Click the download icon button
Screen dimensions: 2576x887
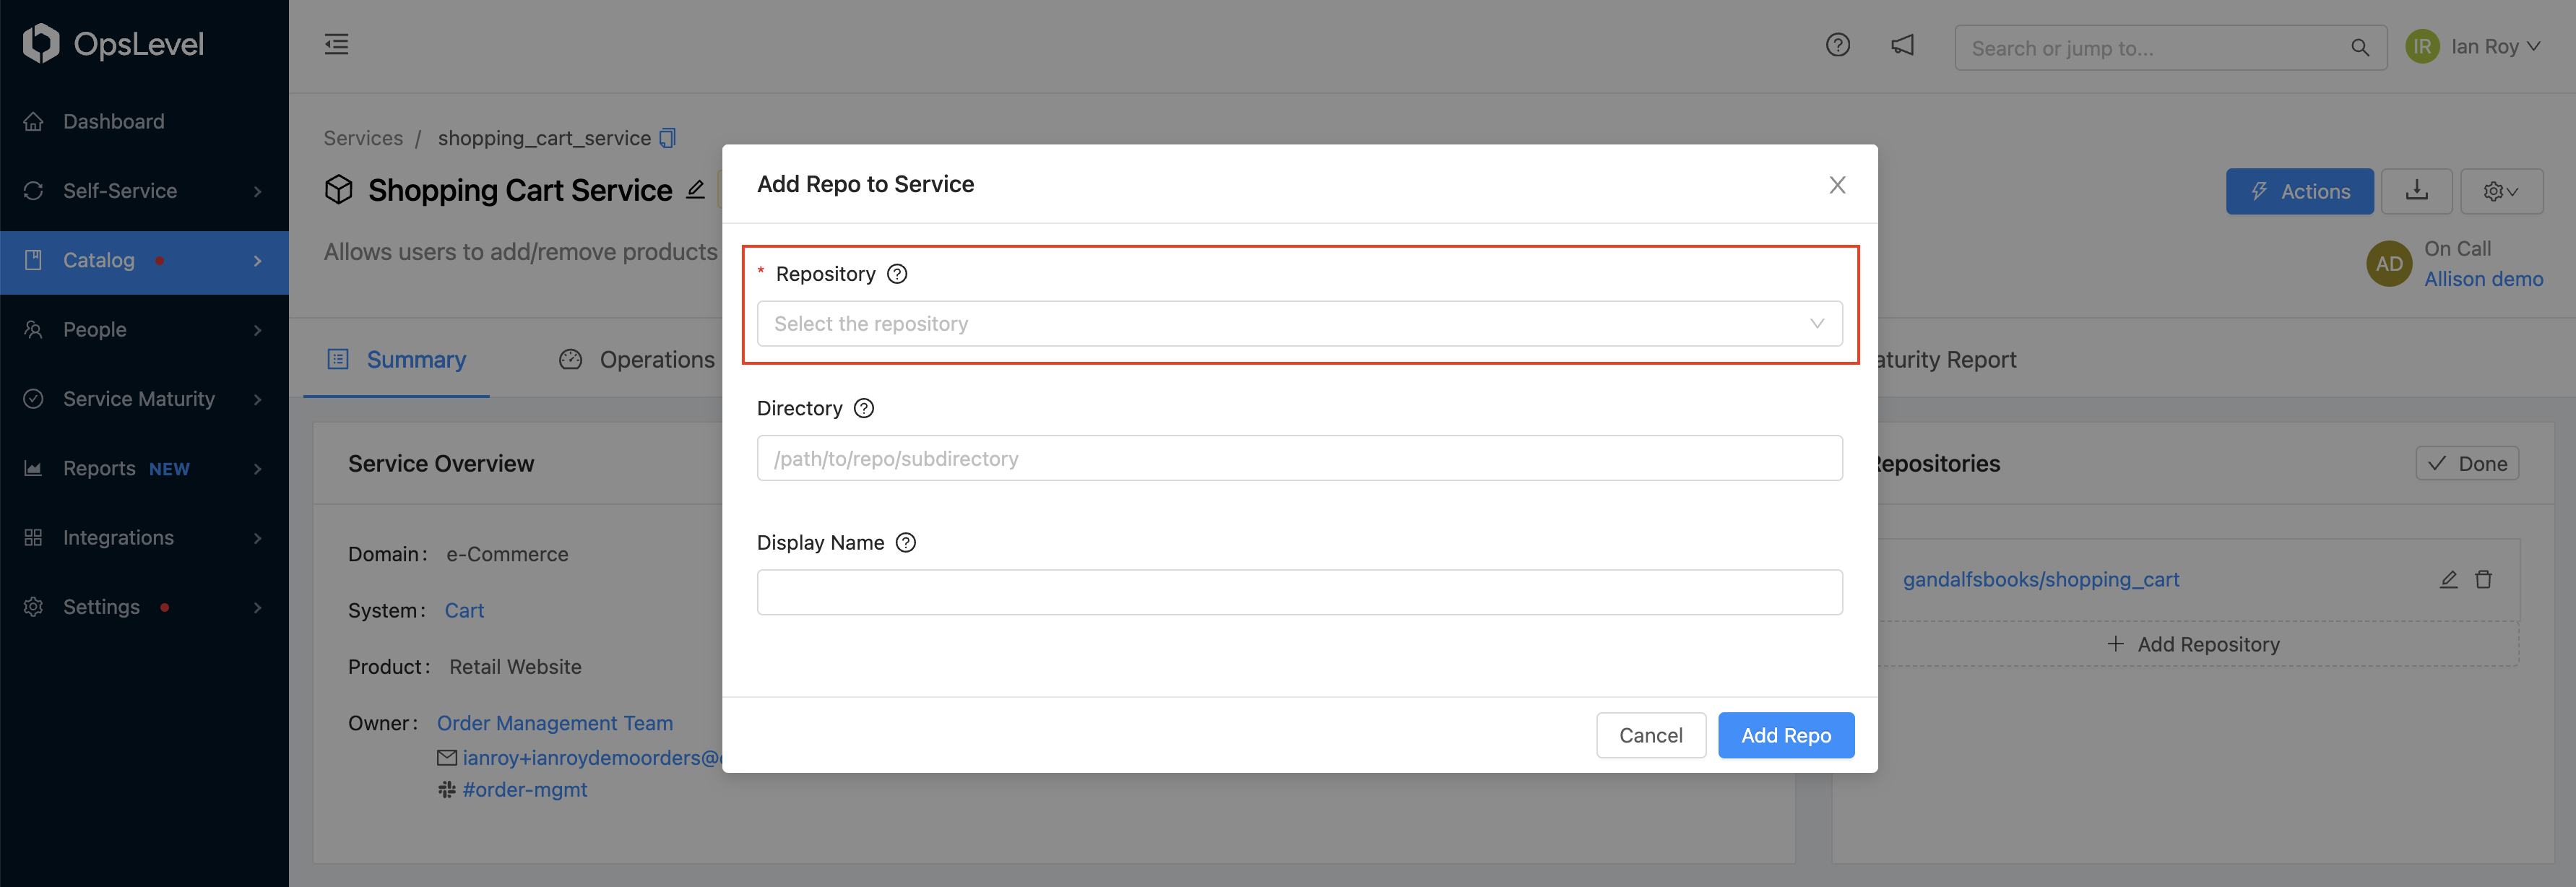2416,190
